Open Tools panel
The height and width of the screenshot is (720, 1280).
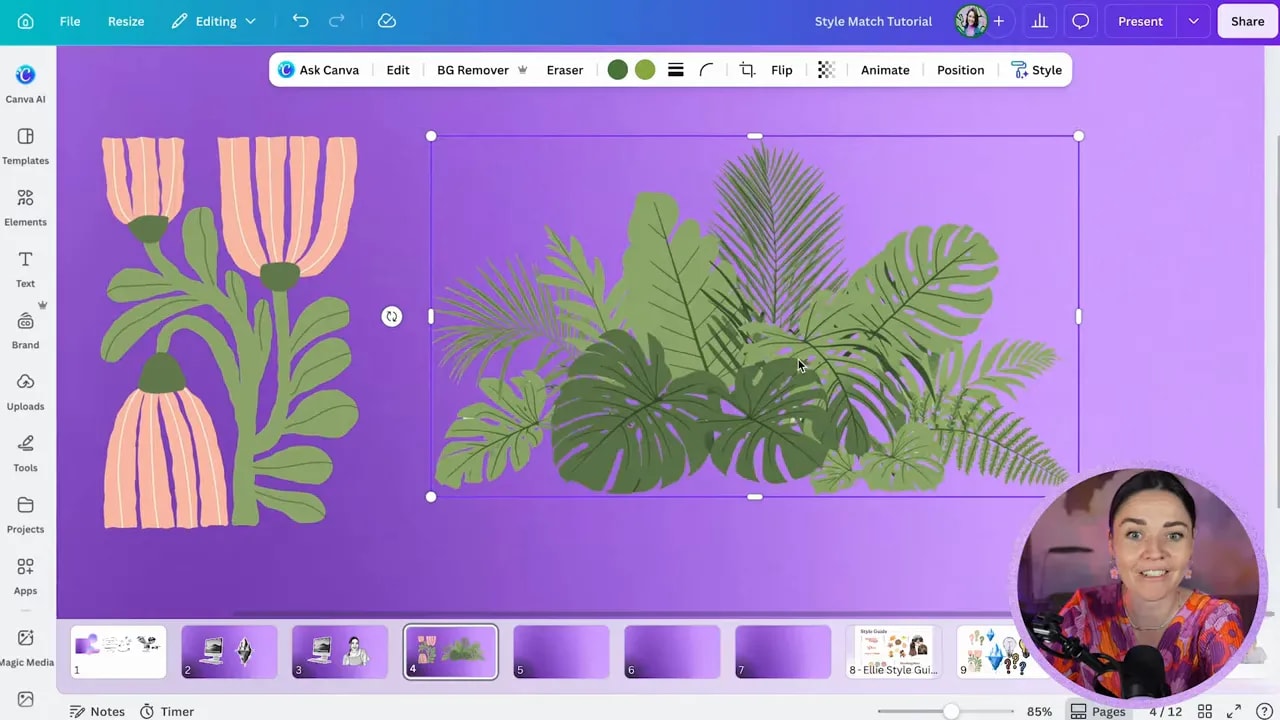[x=25, y=454]
